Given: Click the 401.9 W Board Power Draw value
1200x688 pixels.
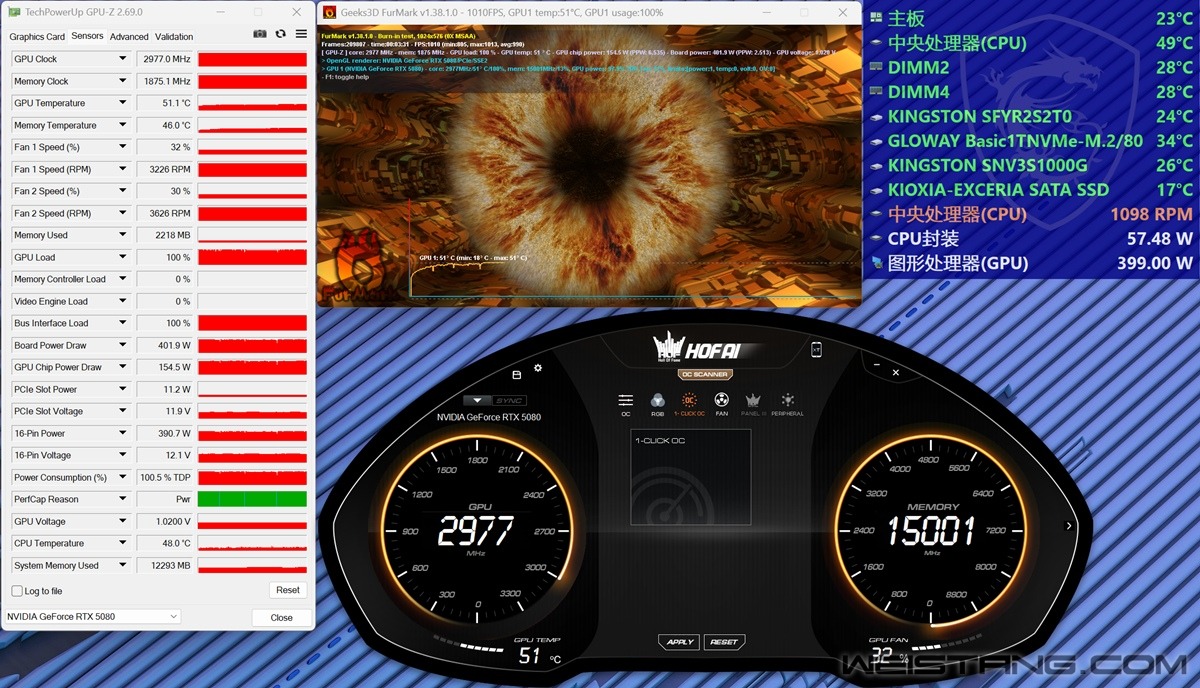Looking at the screenshot, I should (164, 345).
